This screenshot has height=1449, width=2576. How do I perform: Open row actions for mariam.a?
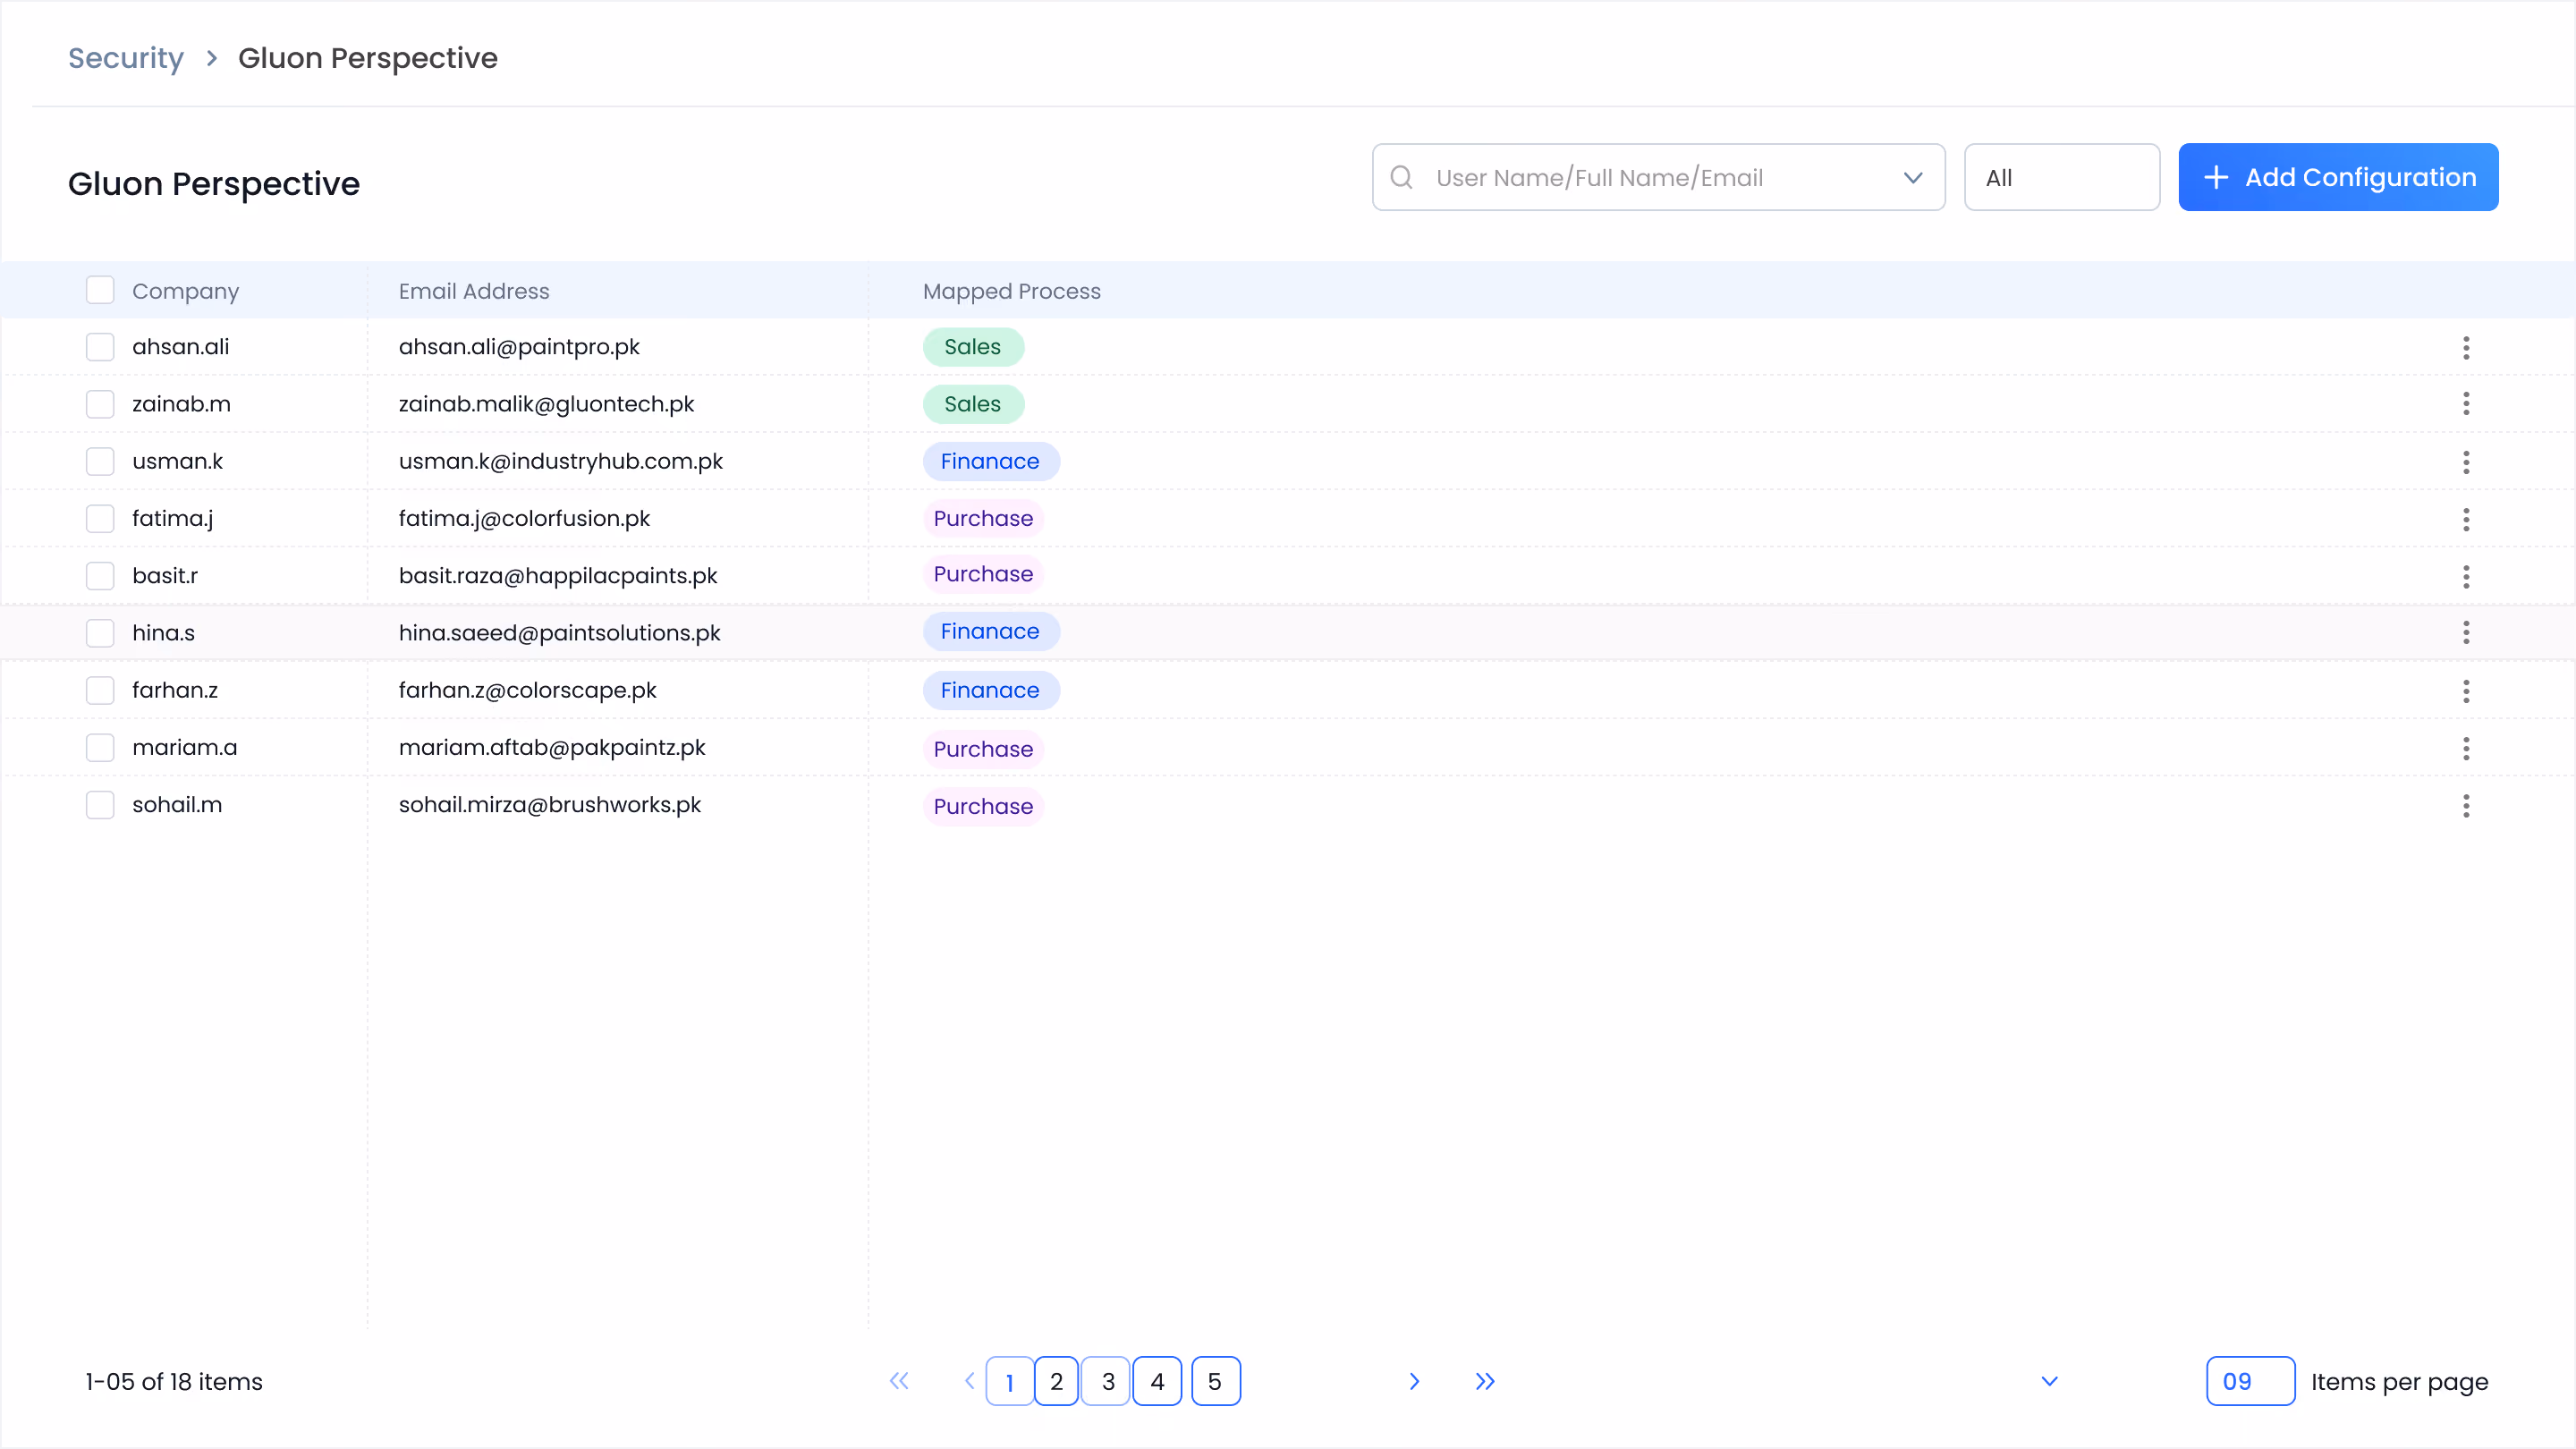[x=2466, y=748]
